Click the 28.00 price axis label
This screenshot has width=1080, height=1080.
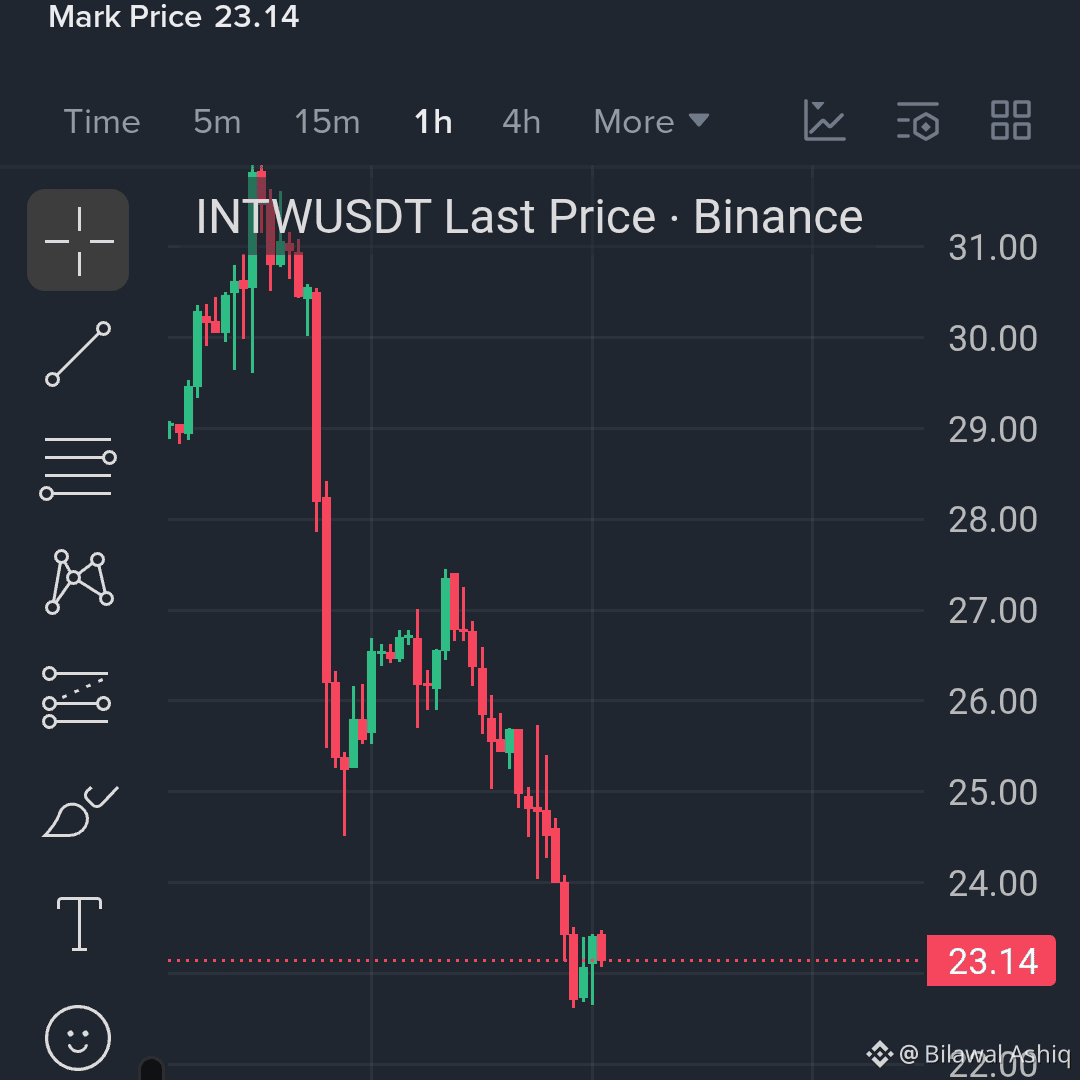[x=993, y=519]
